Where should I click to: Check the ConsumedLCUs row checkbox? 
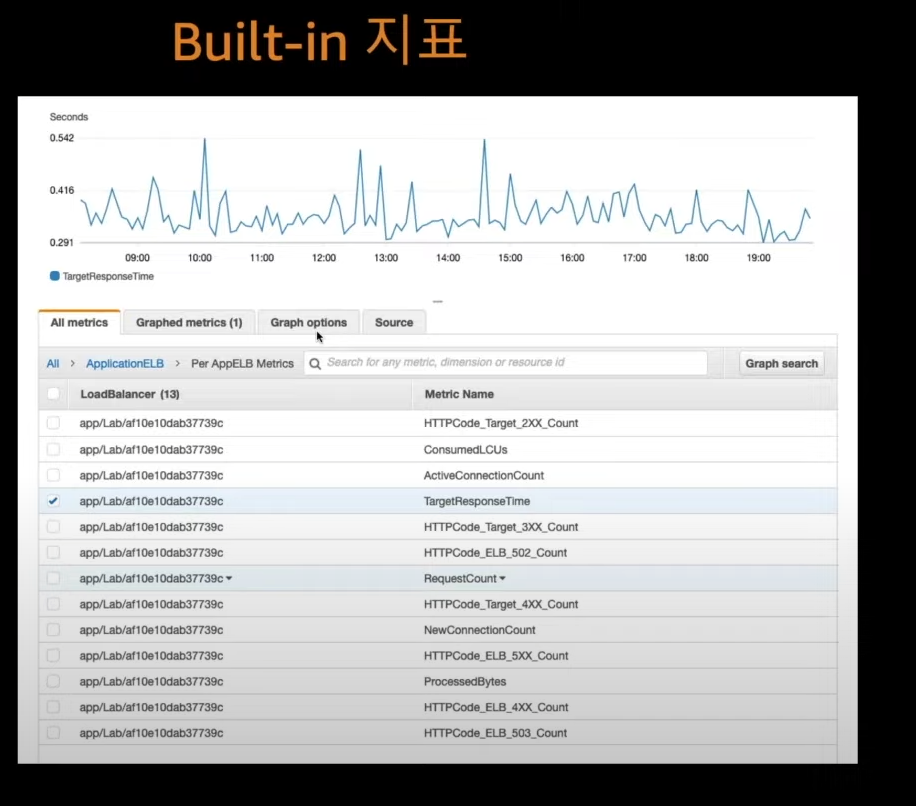click(53, 449)
